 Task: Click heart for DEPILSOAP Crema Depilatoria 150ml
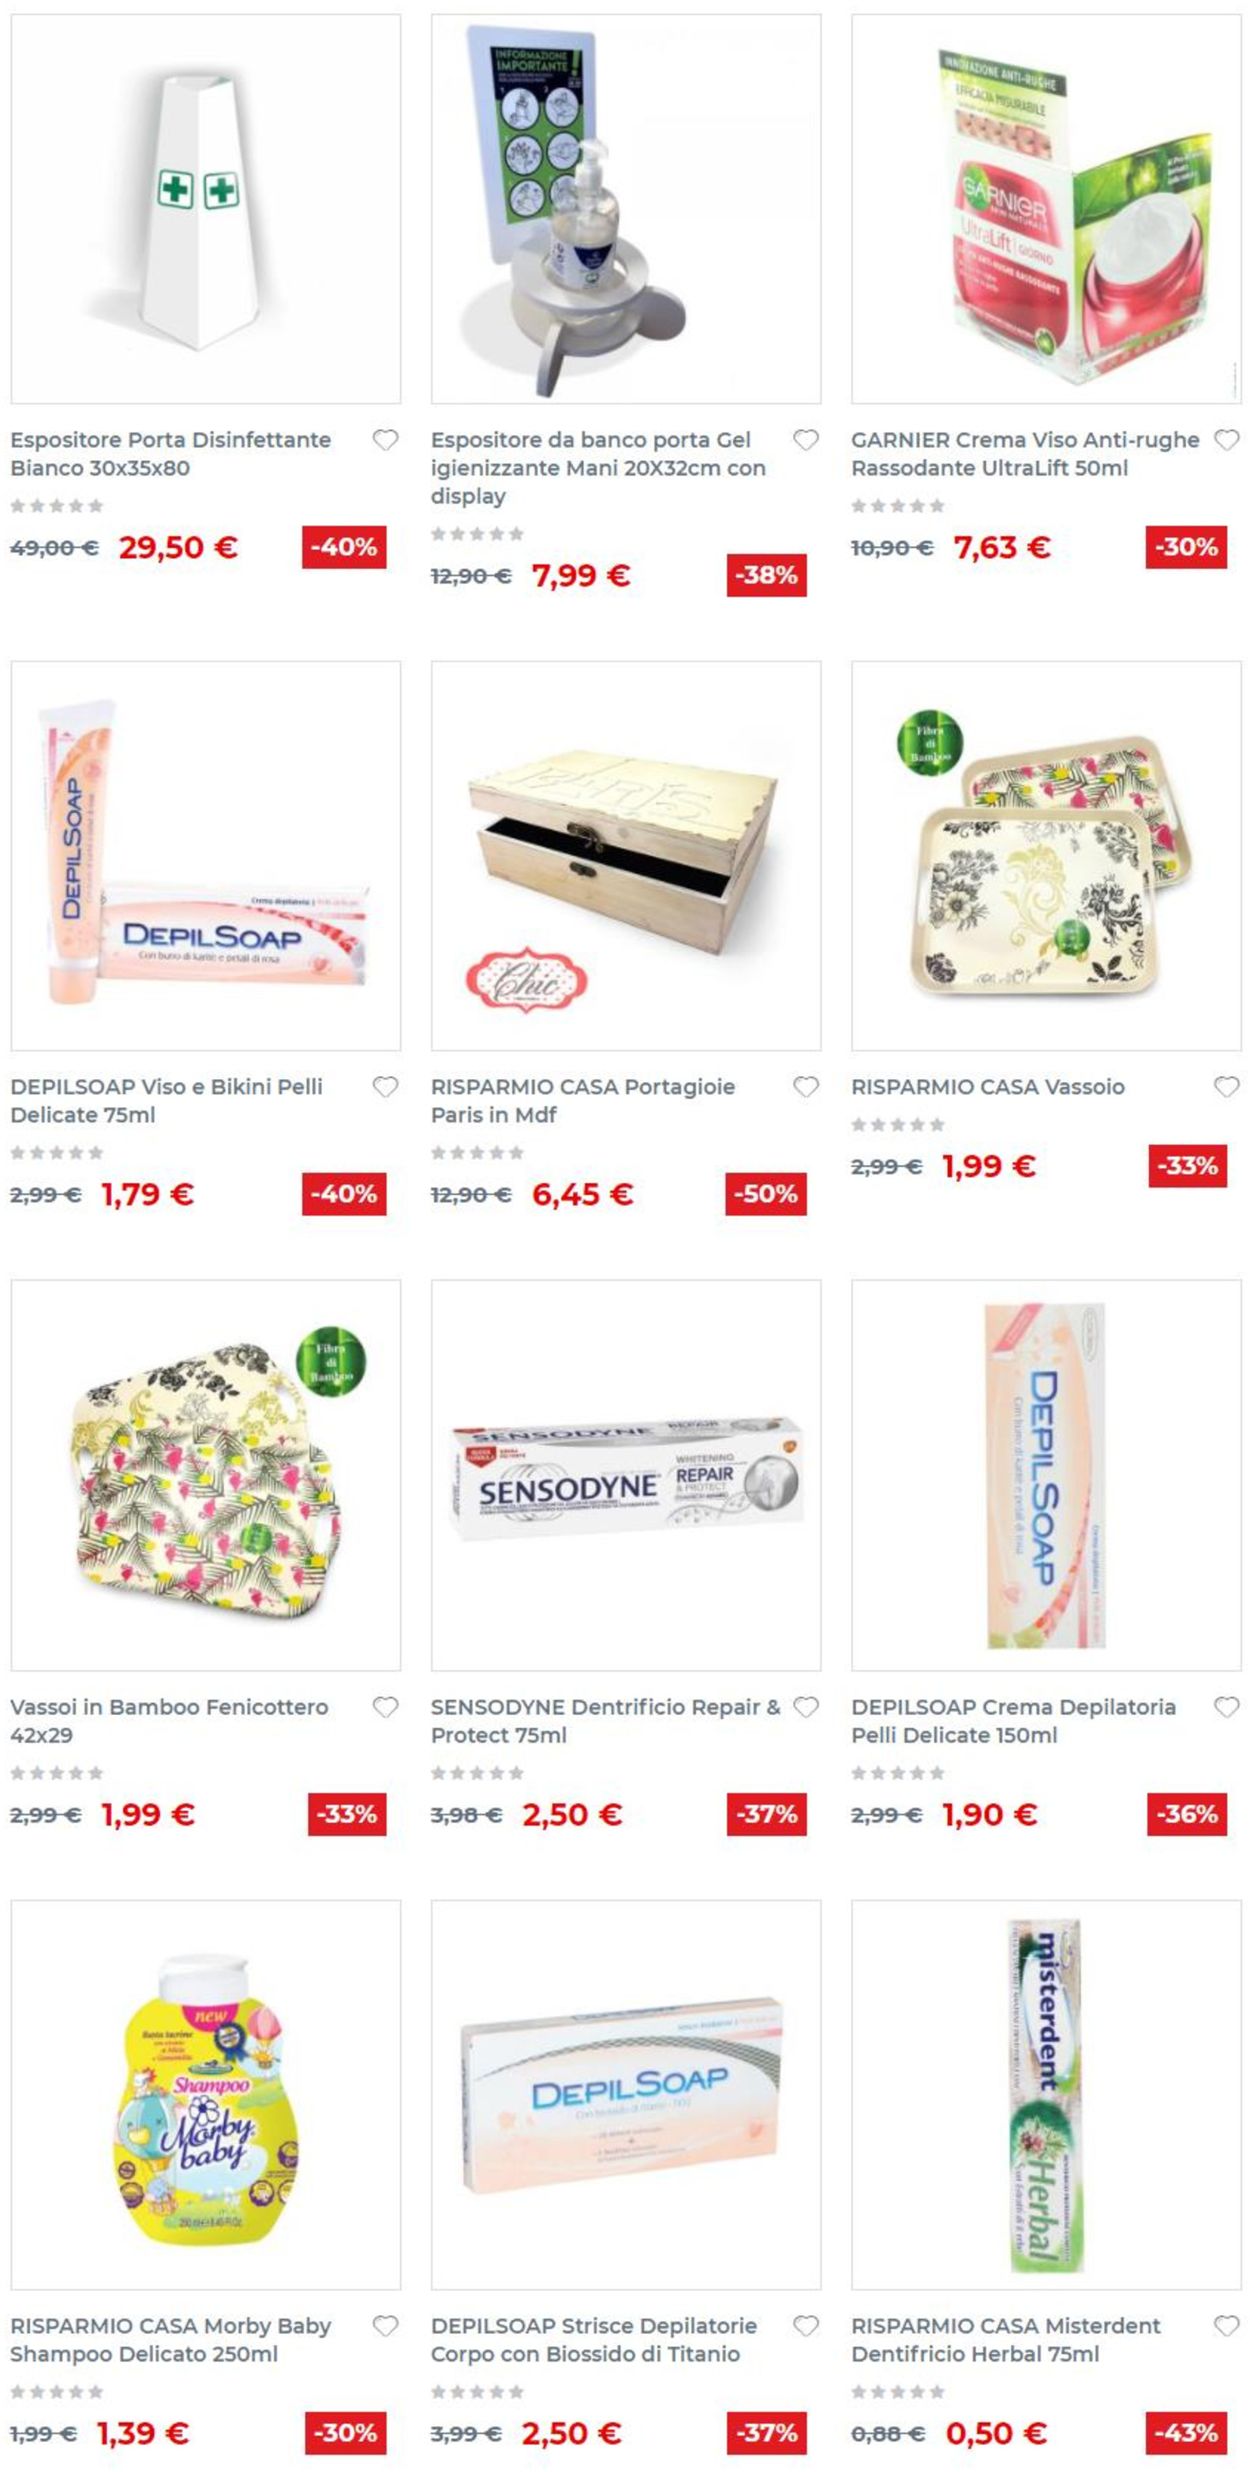[1226, 1706]
